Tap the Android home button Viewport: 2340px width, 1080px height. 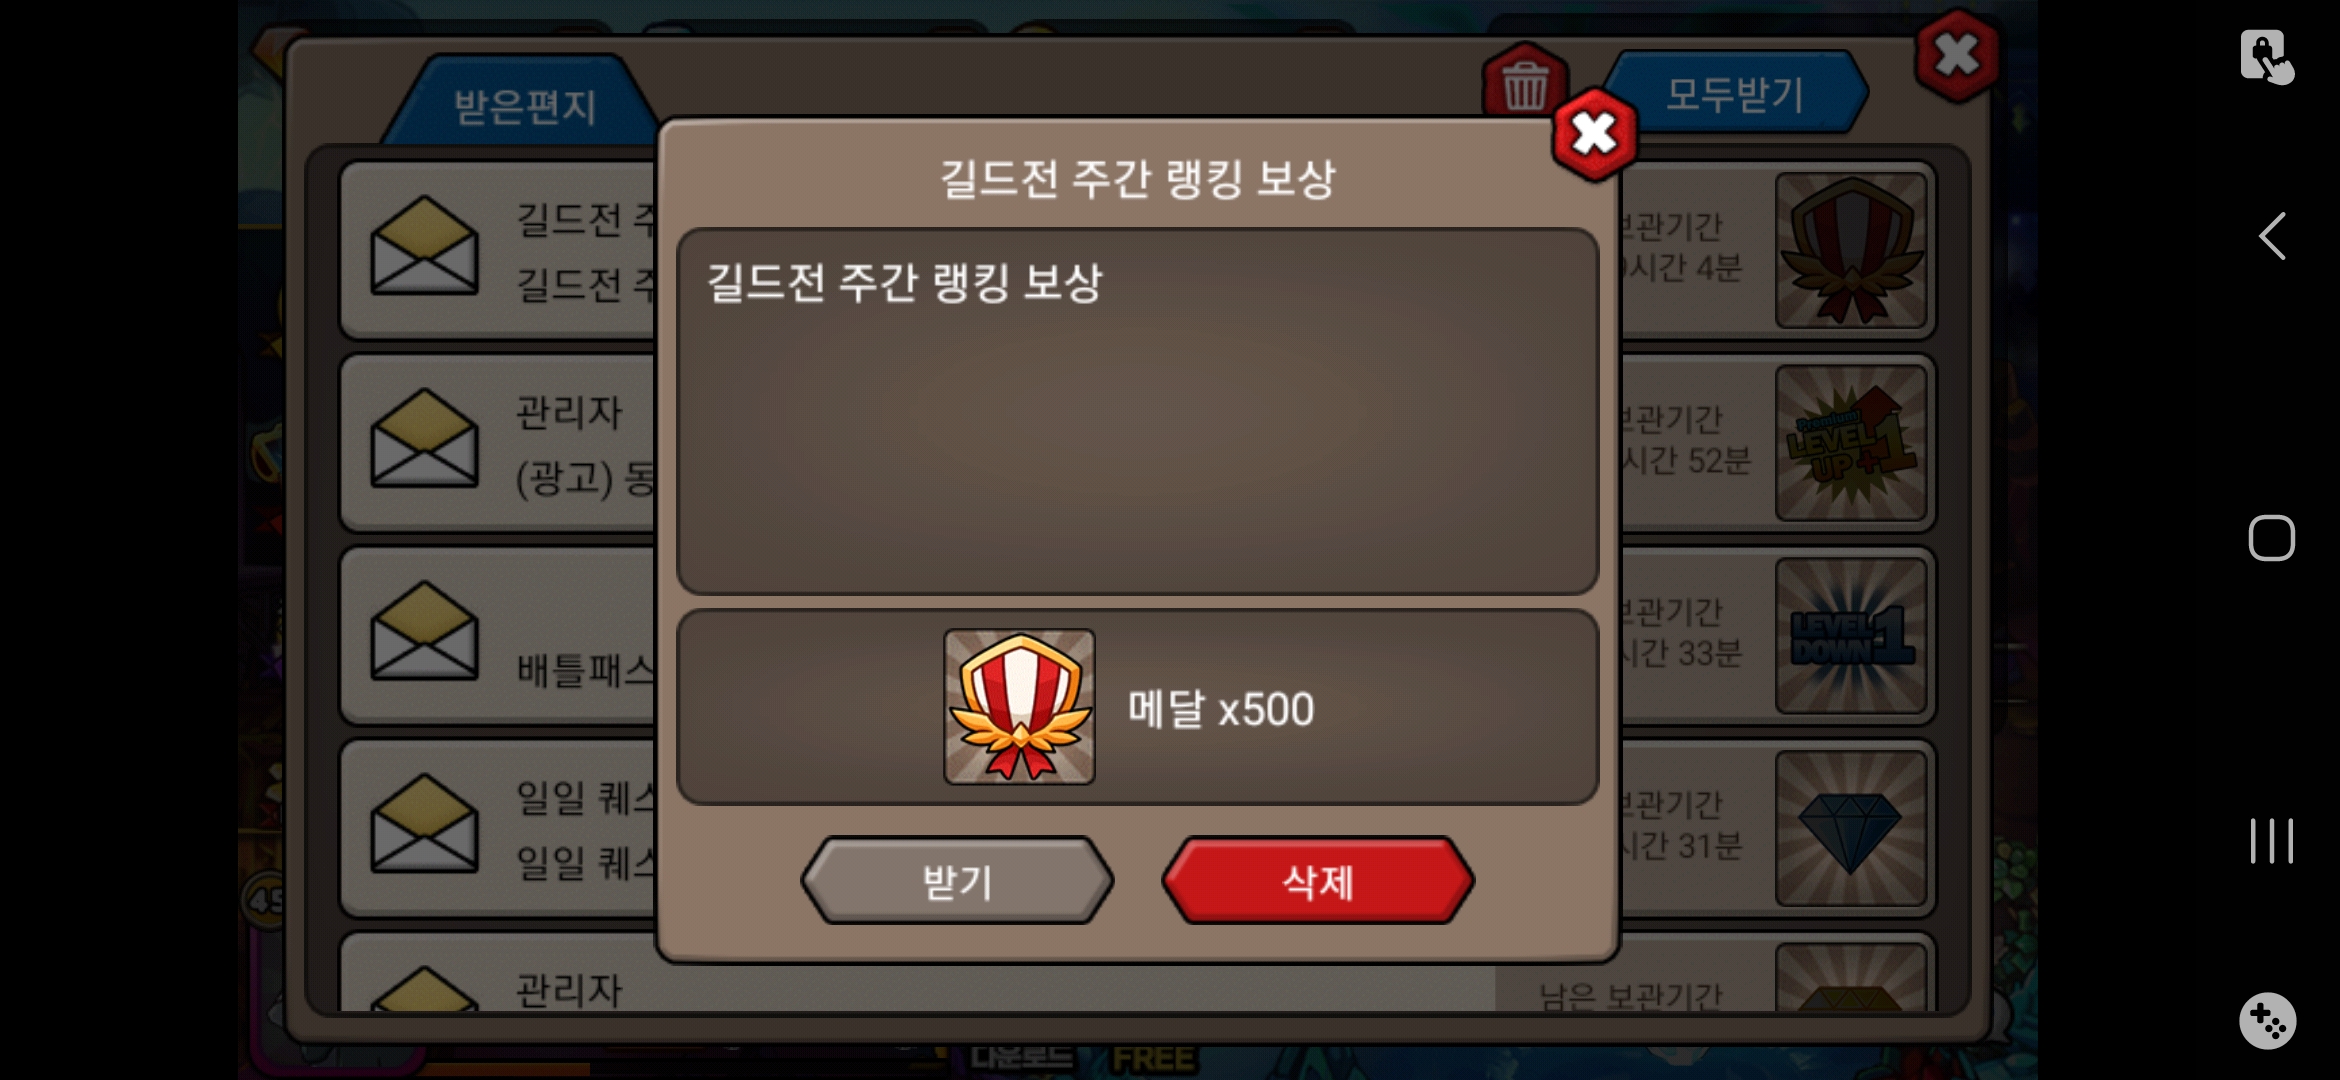2271,538
